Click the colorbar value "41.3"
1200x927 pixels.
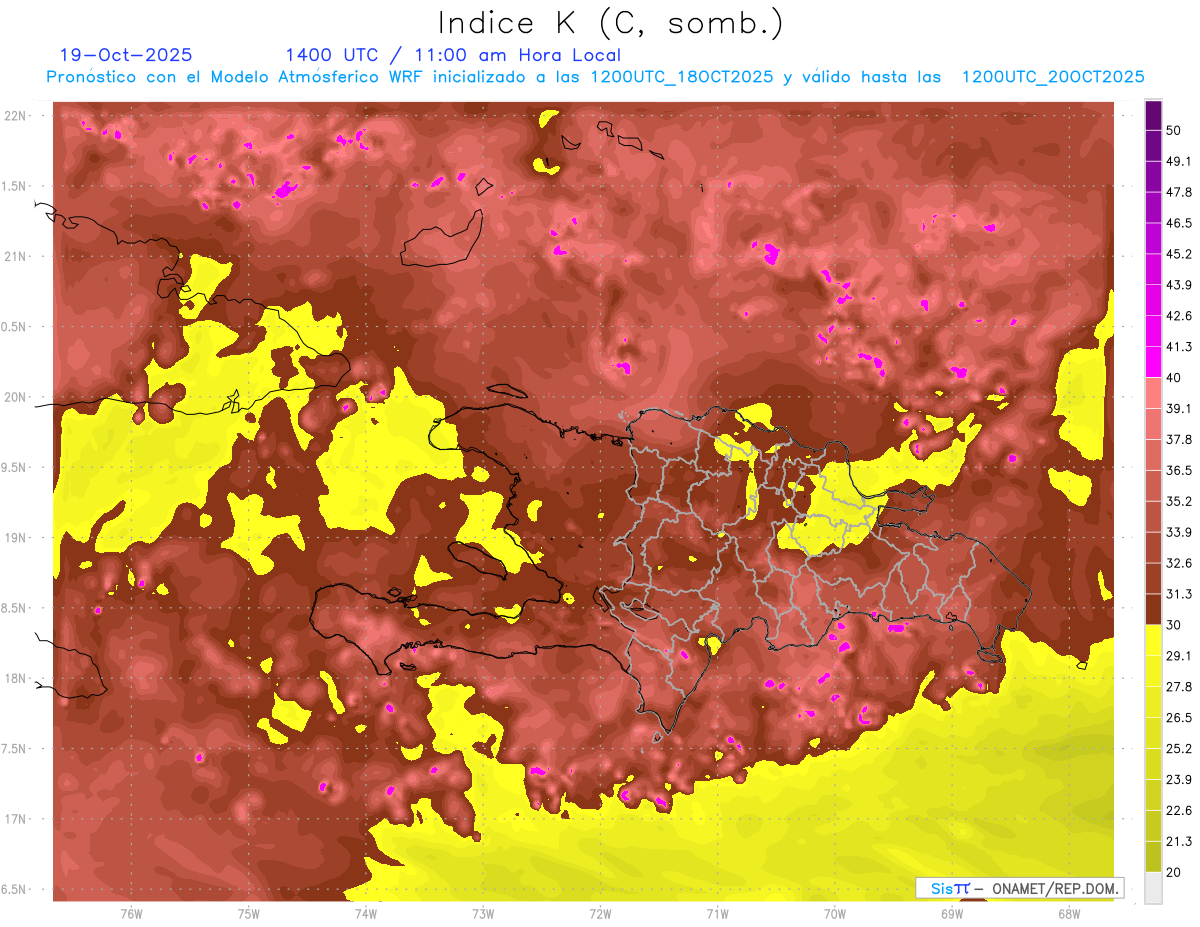pyautogui.click(x=1180, y=347)
